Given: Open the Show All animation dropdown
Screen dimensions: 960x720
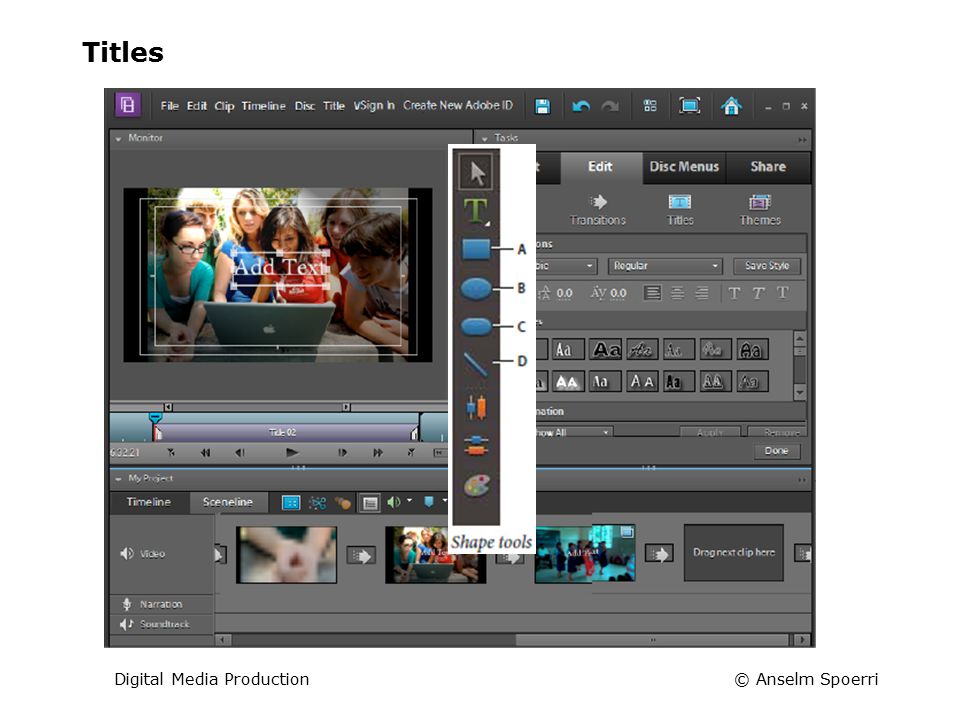Looking at the screenshot, I should [574, 432].
